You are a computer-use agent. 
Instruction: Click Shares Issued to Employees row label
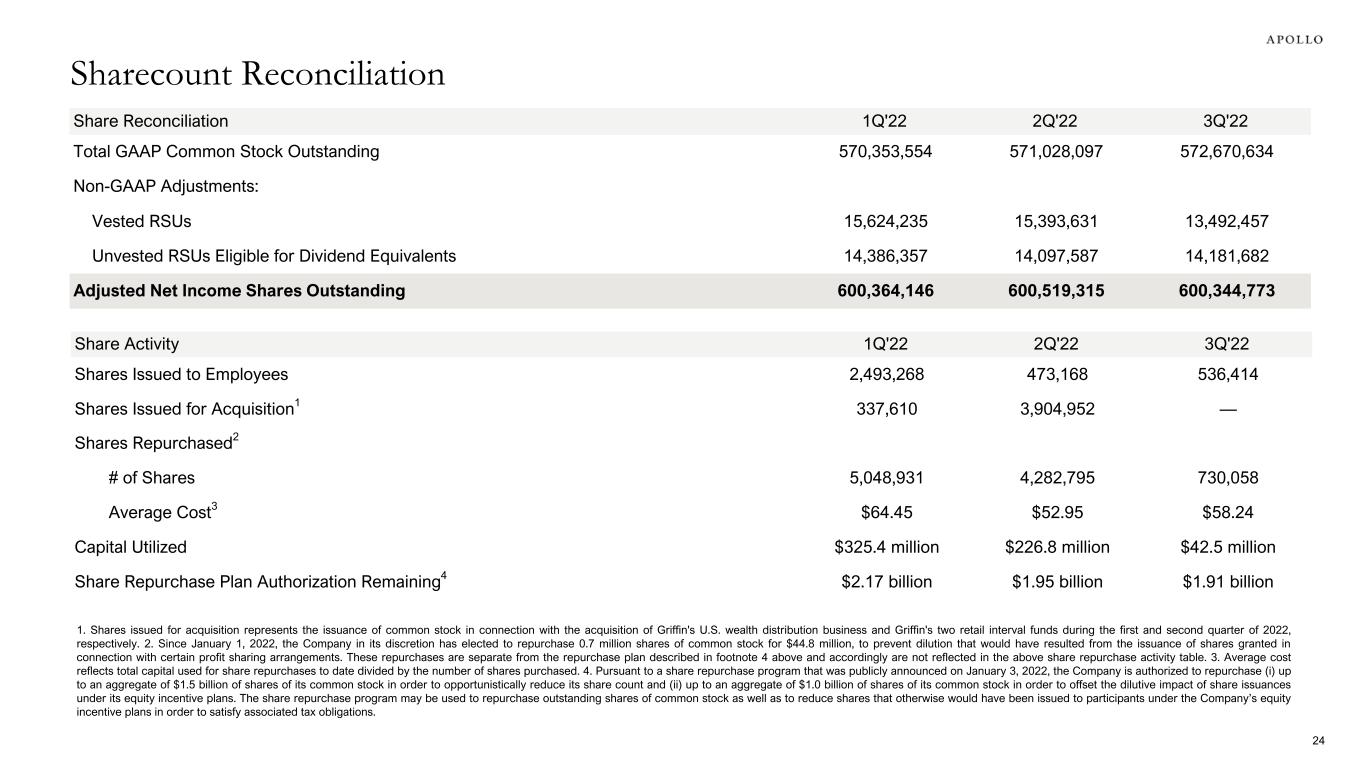[180, 374]
